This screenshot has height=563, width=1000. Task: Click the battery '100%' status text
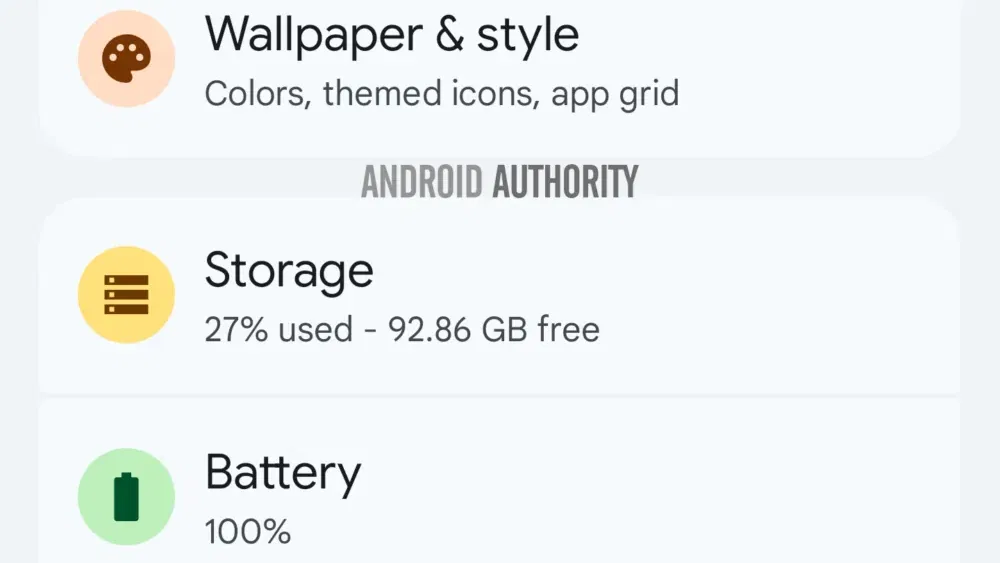pyautogui.click(x=247, y=532)
